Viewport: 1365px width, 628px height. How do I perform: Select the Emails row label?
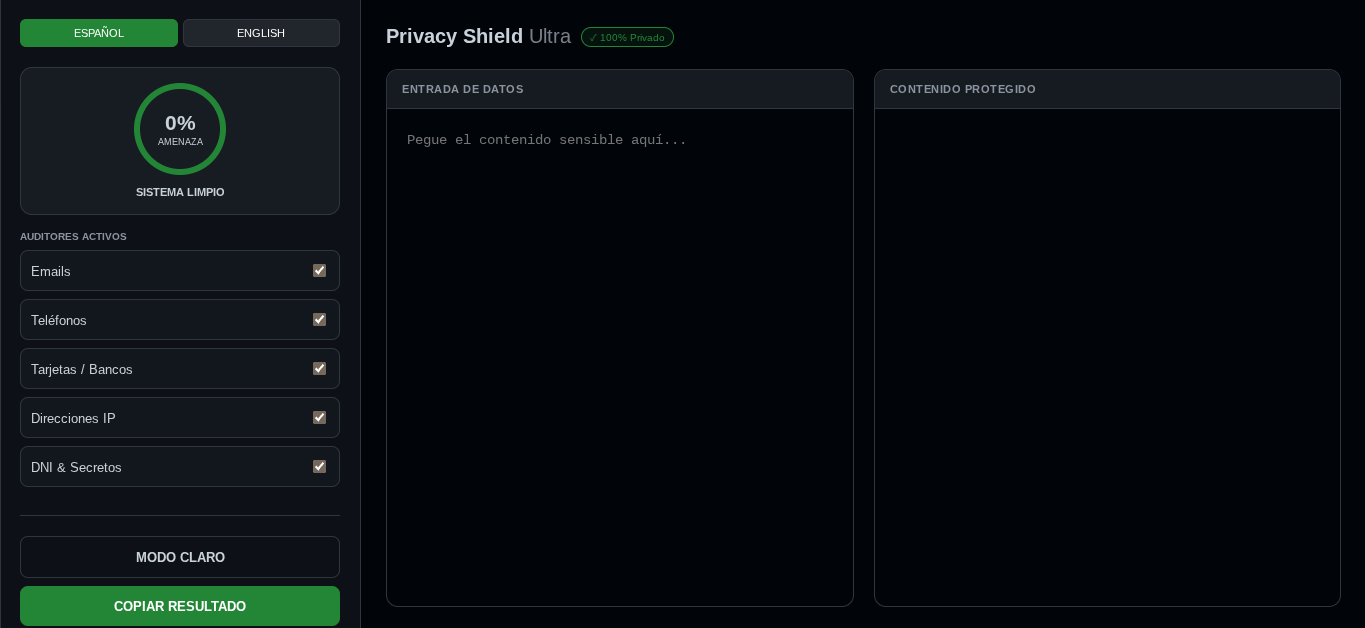click(50, 271)
